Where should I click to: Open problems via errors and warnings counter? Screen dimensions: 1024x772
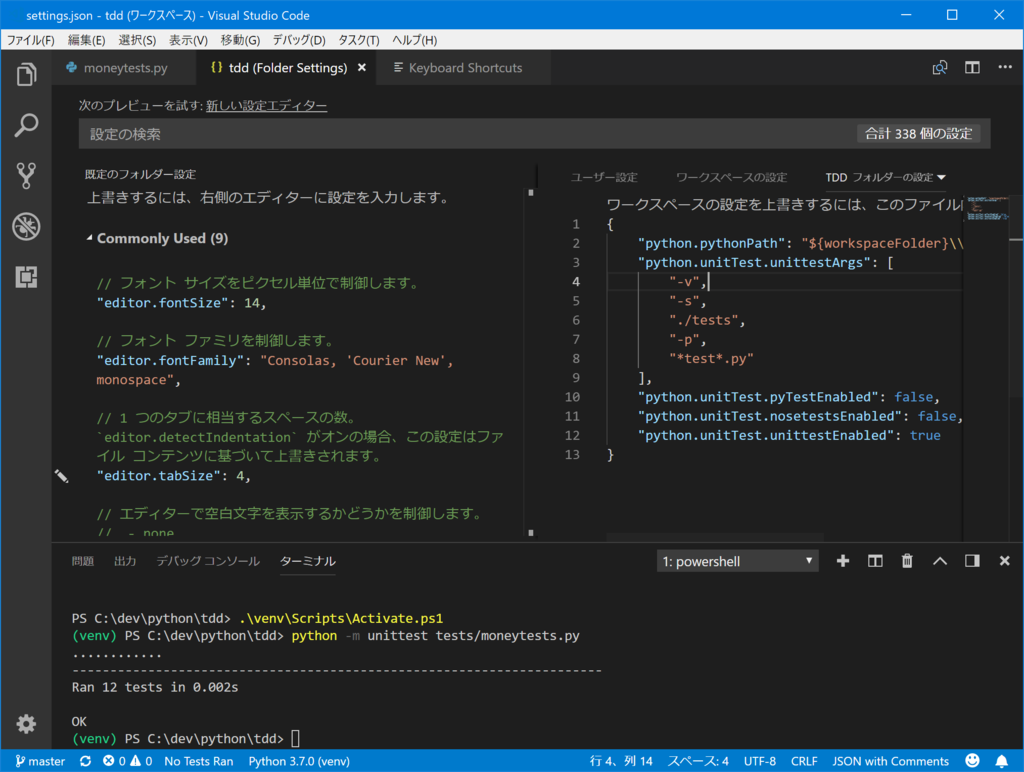pyautogui.click(x=127, y=762)
